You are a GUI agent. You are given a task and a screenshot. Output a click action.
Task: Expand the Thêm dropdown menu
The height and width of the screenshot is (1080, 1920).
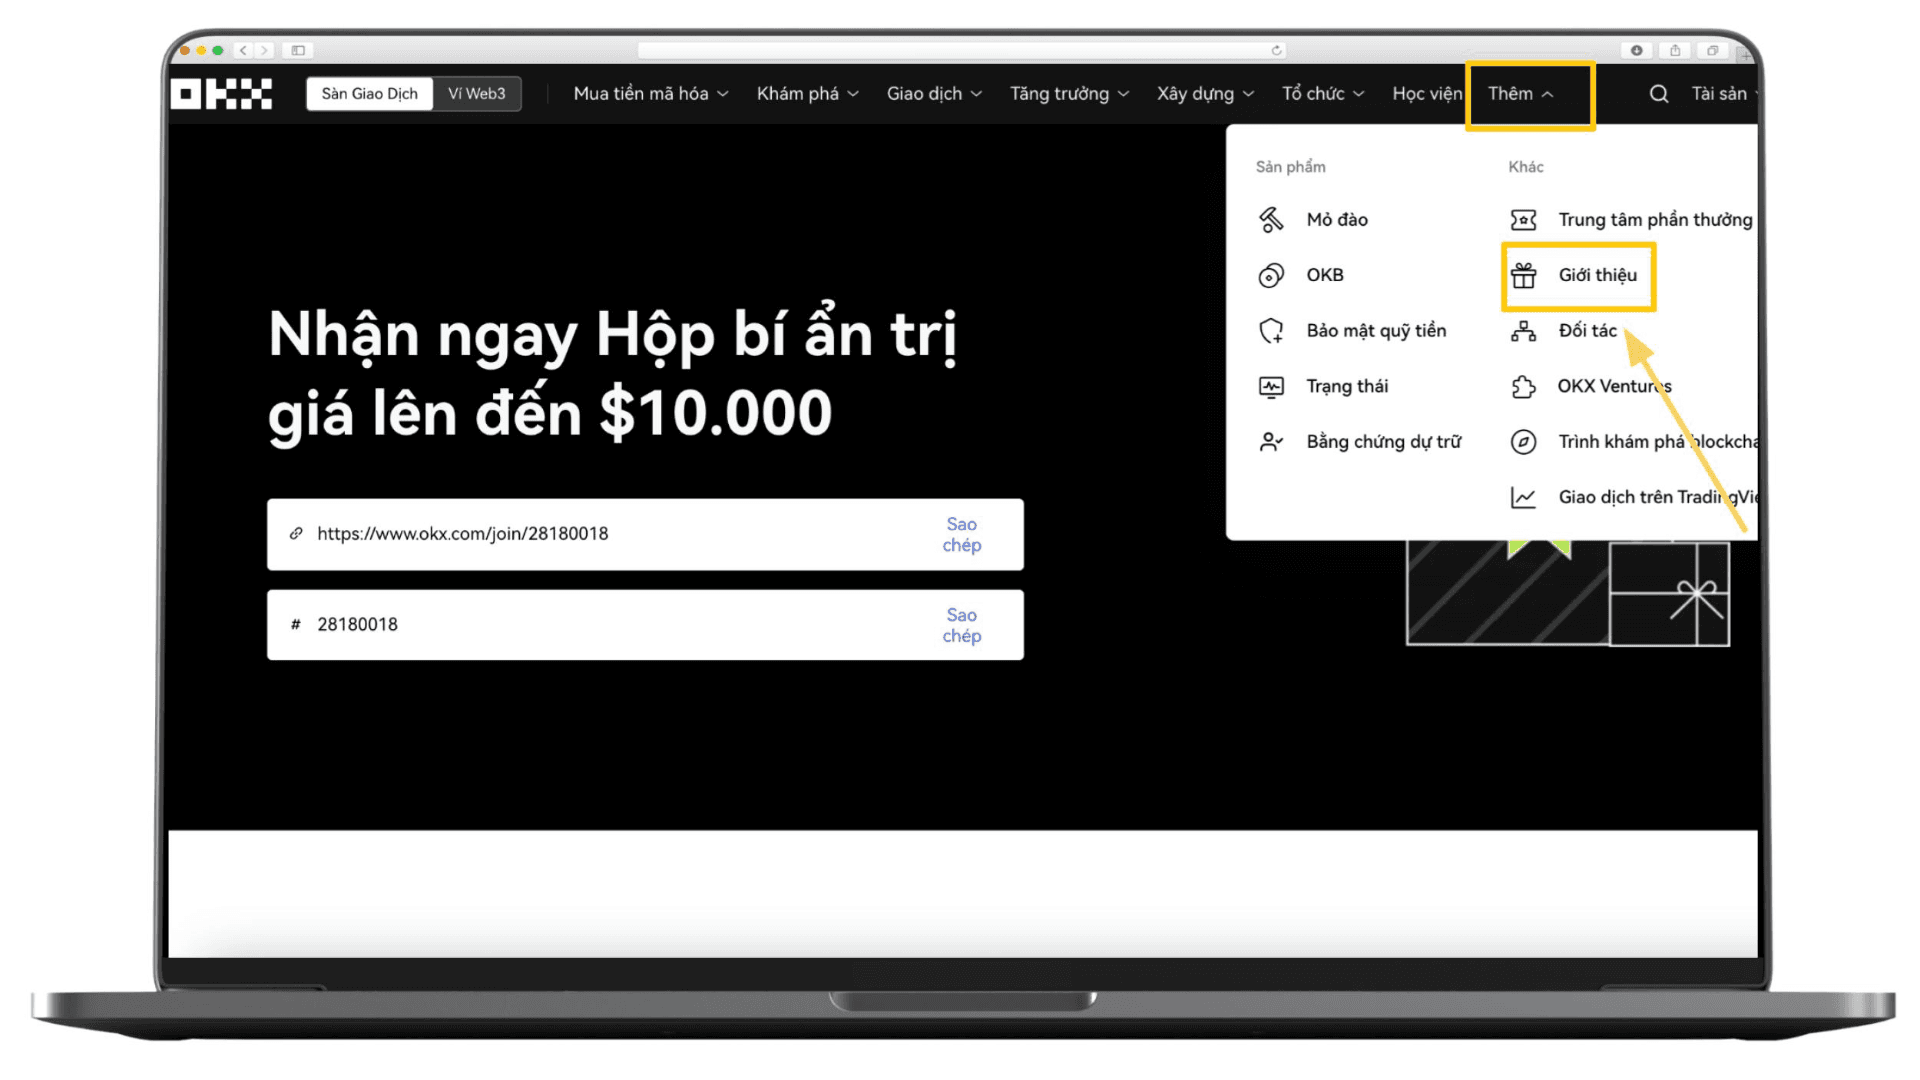(1522, 94)
